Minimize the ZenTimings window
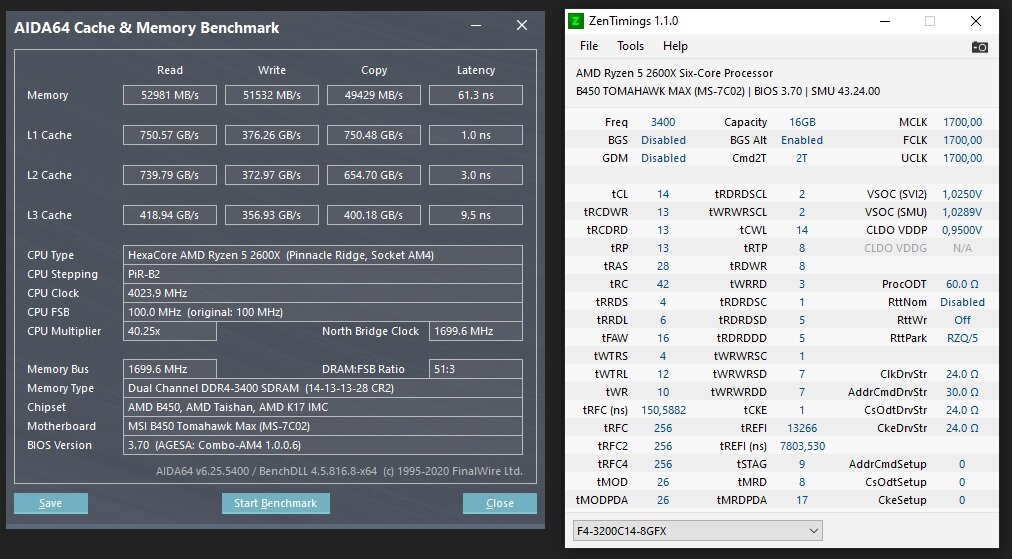This screenshot has height=559, width=1012. click(x=885, y=21)
